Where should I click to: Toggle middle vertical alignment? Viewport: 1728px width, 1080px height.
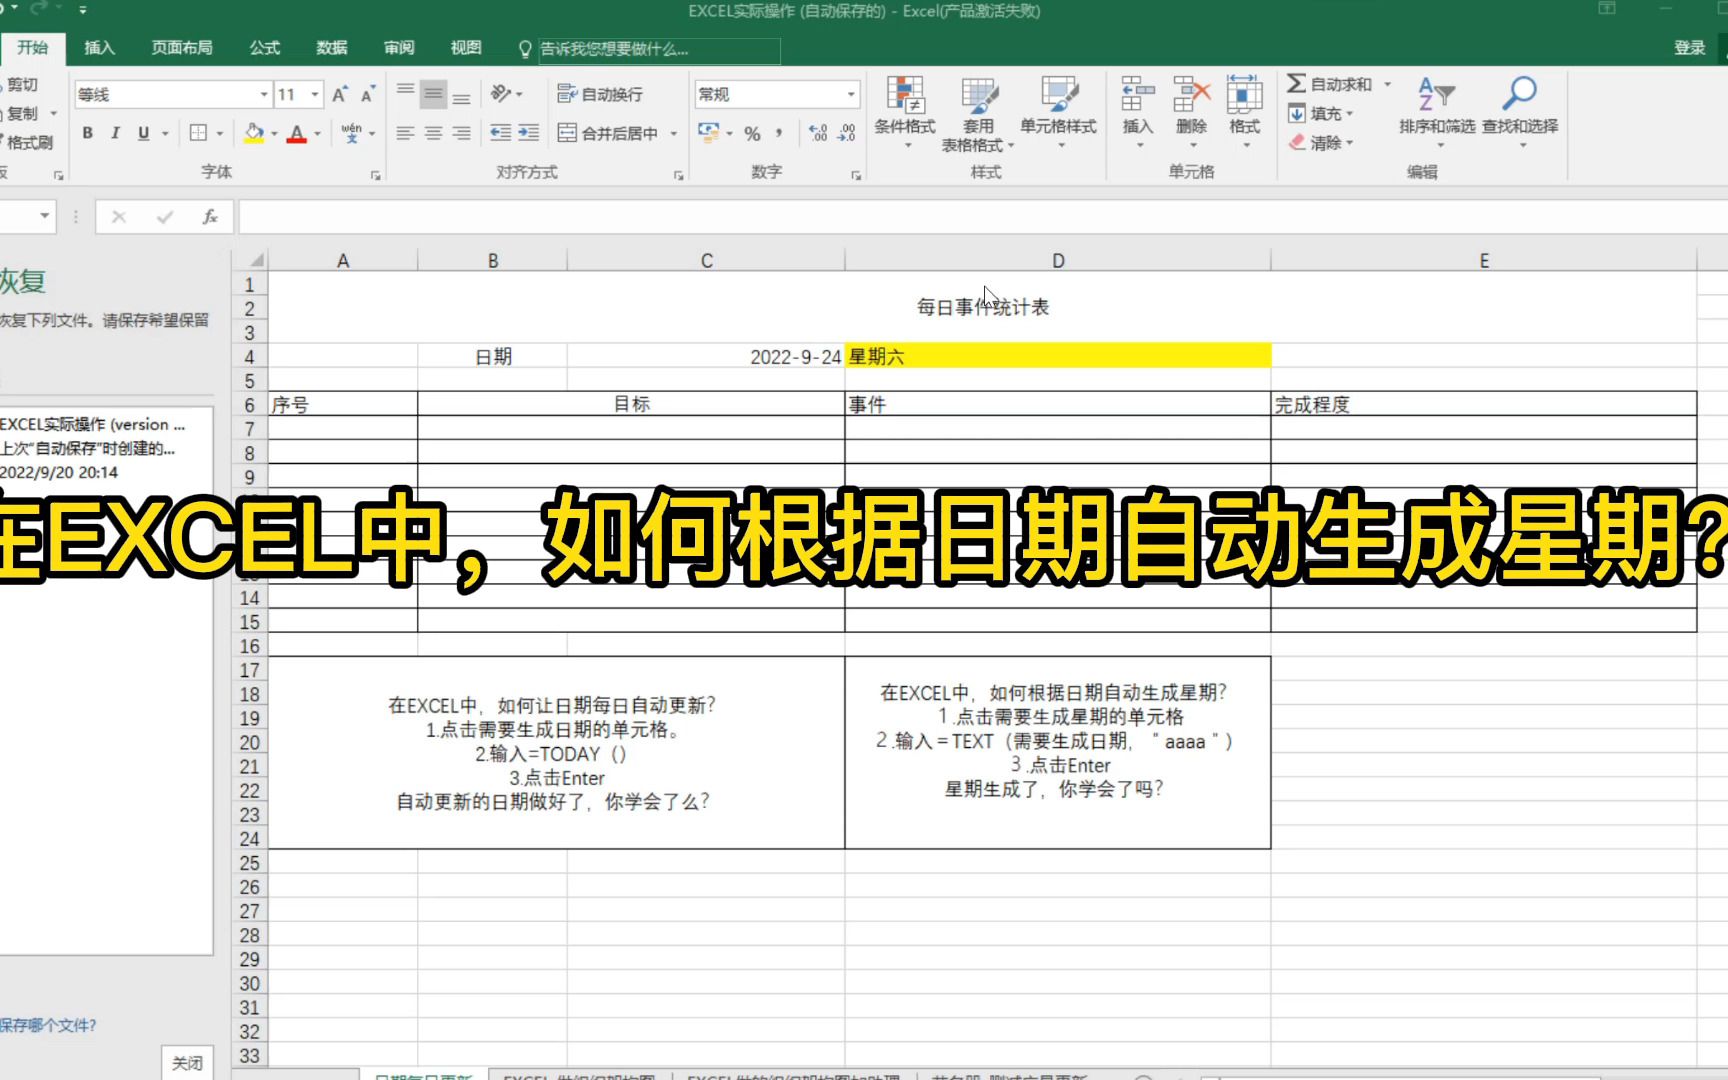click(x=433, y=95)
